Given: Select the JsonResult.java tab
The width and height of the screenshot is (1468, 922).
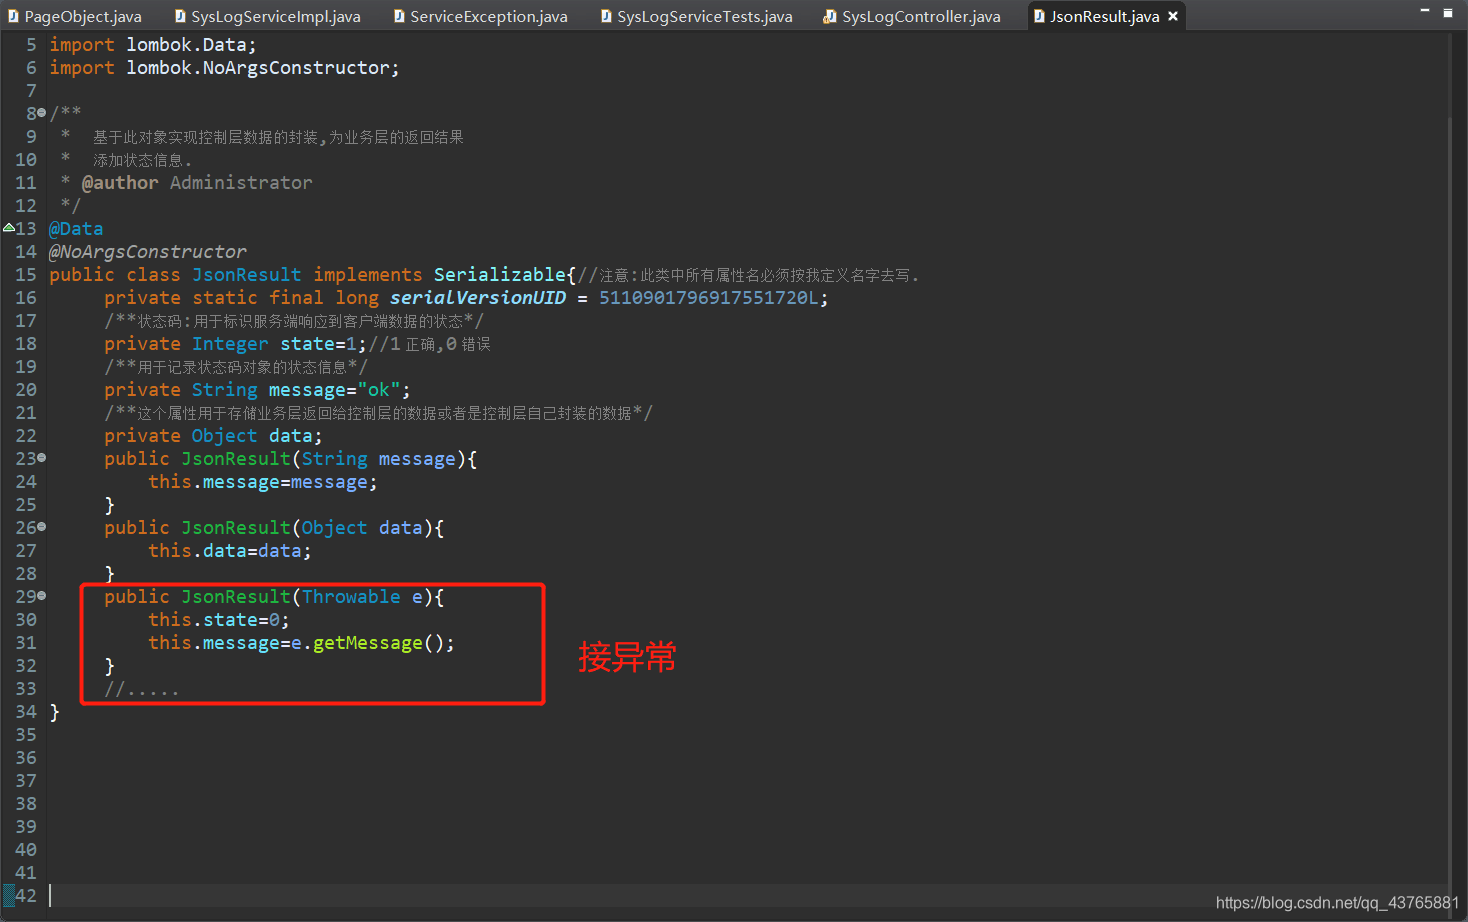Looking at the screenshot, I should (x=1104, y=16).
